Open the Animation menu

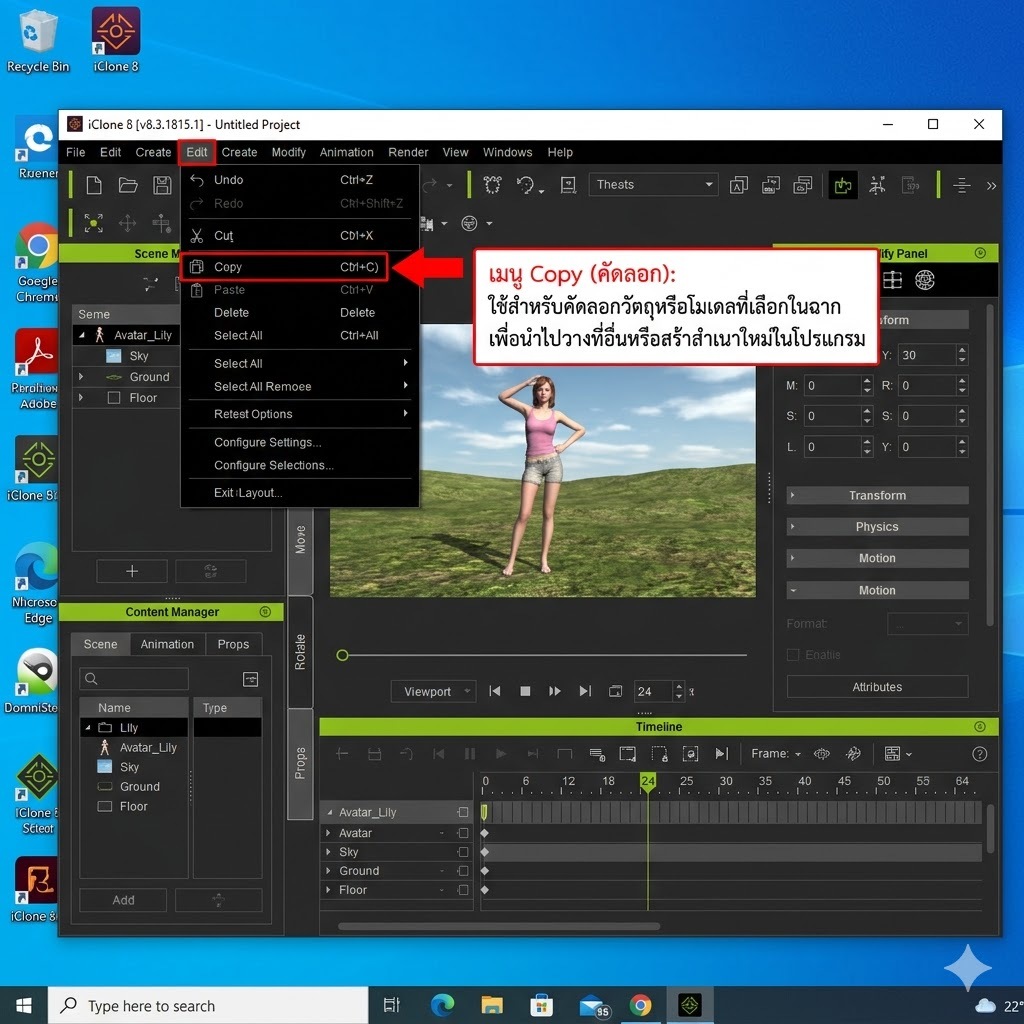click(x=347, y=152)
